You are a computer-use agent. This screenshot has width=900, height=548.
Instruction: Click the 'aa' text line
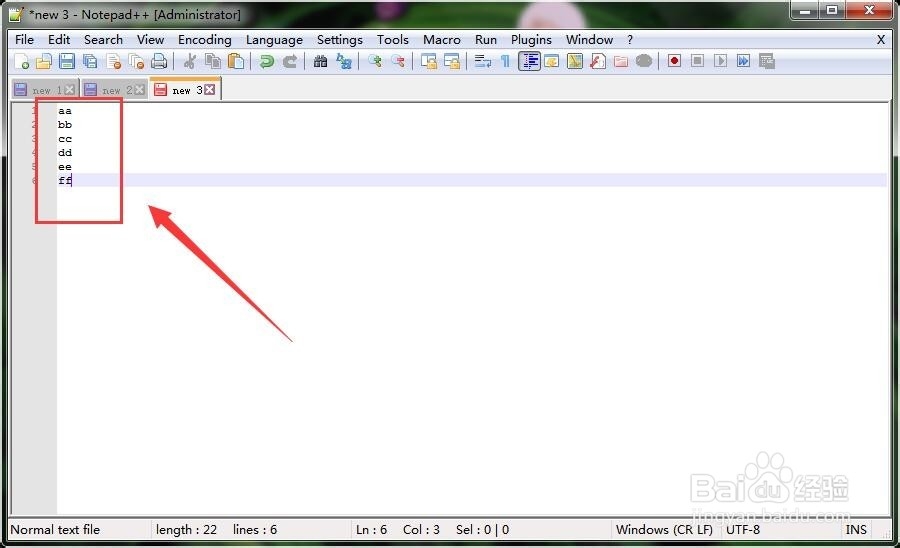coord(65,111)
